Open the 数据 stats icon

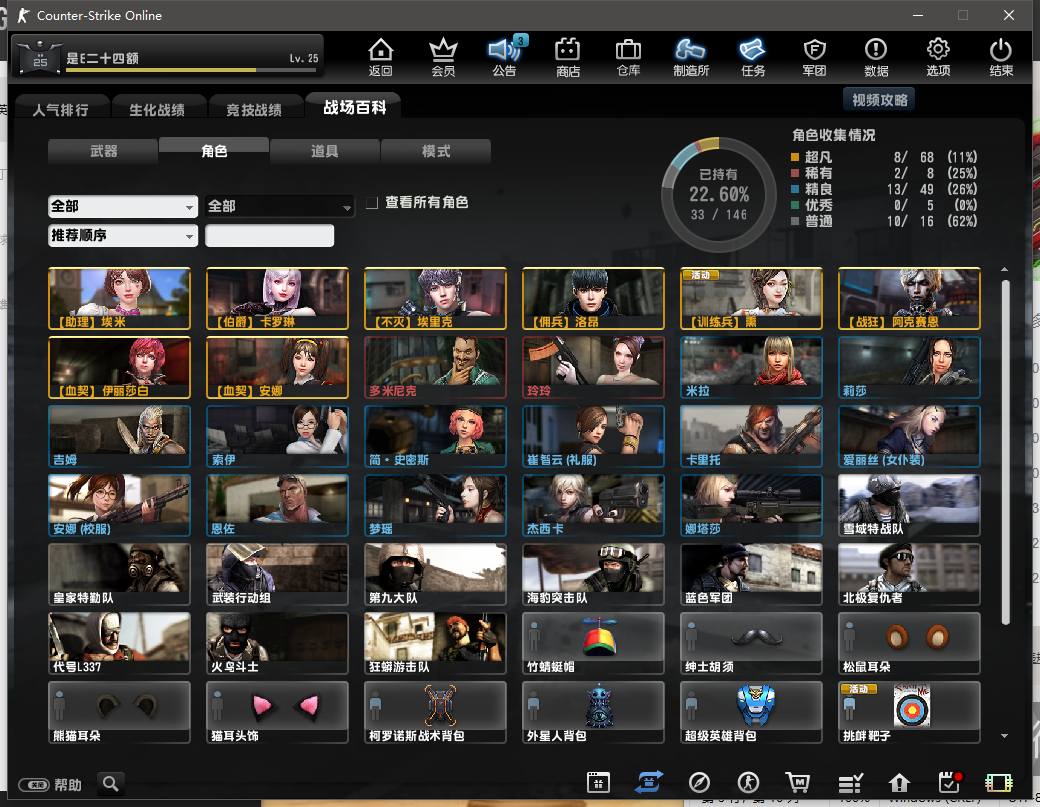coord(876,56)
